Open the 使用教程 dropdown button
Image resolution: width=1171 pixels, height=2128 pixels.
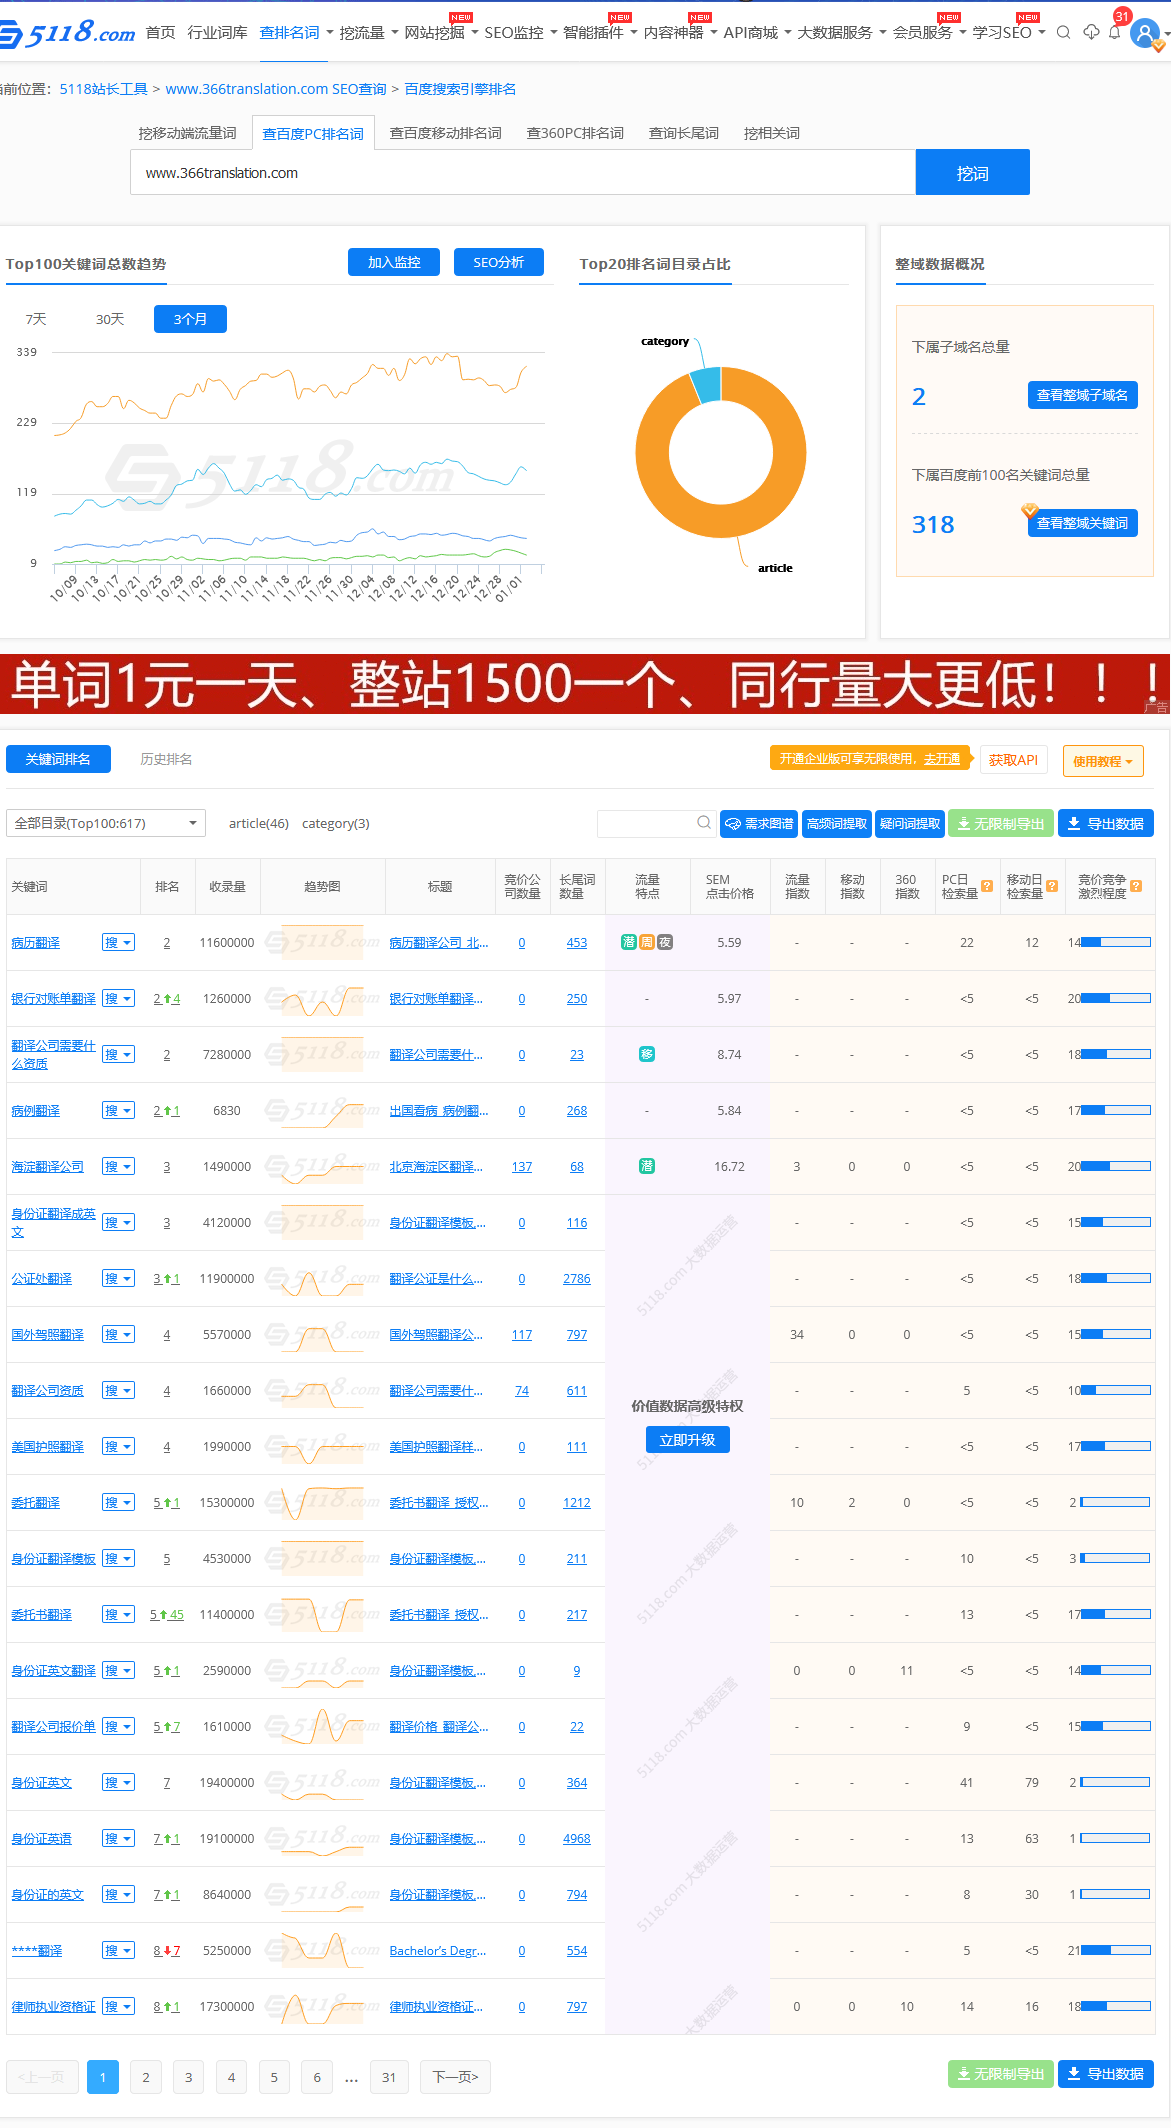[x=1103, y=761]
